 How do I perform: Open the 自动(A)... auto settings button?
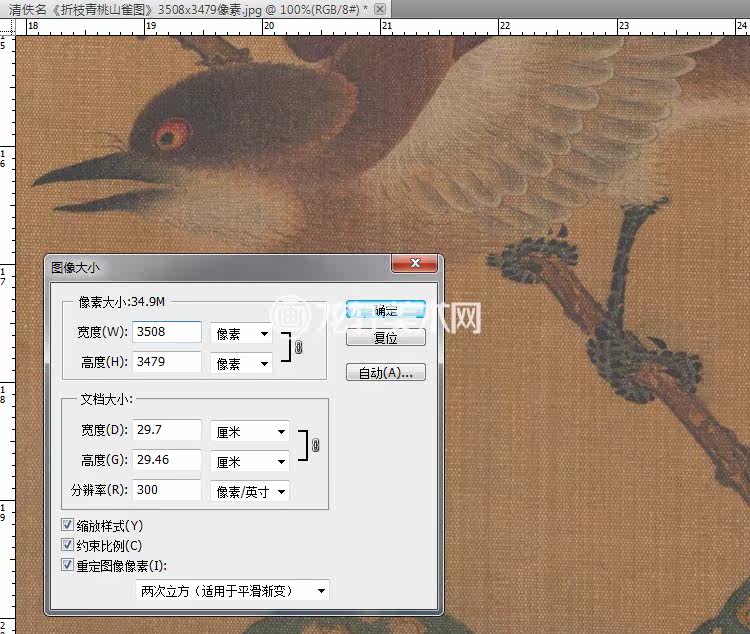coord(386,373)
